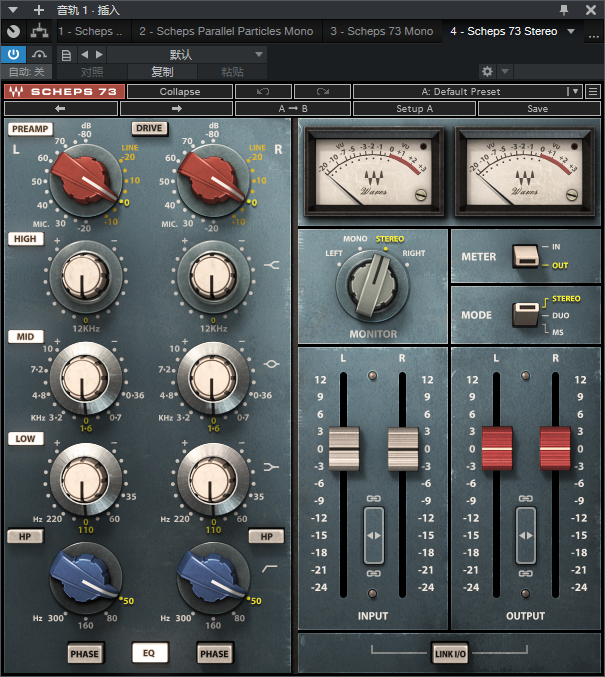Copy setup A to B

point(293,108)
